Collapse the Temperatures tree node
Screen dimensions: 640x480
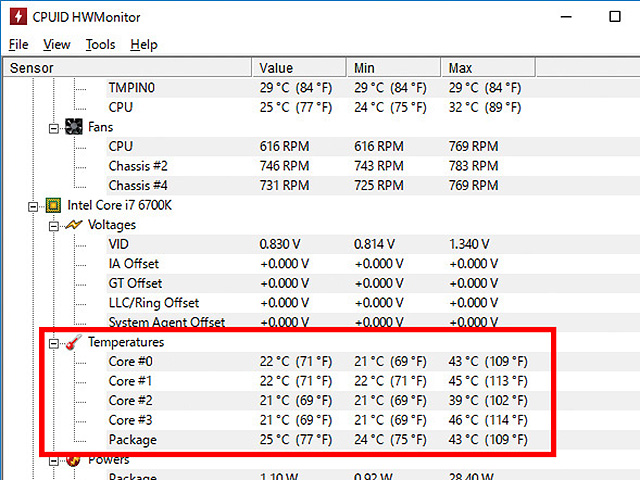pos(53,344)
